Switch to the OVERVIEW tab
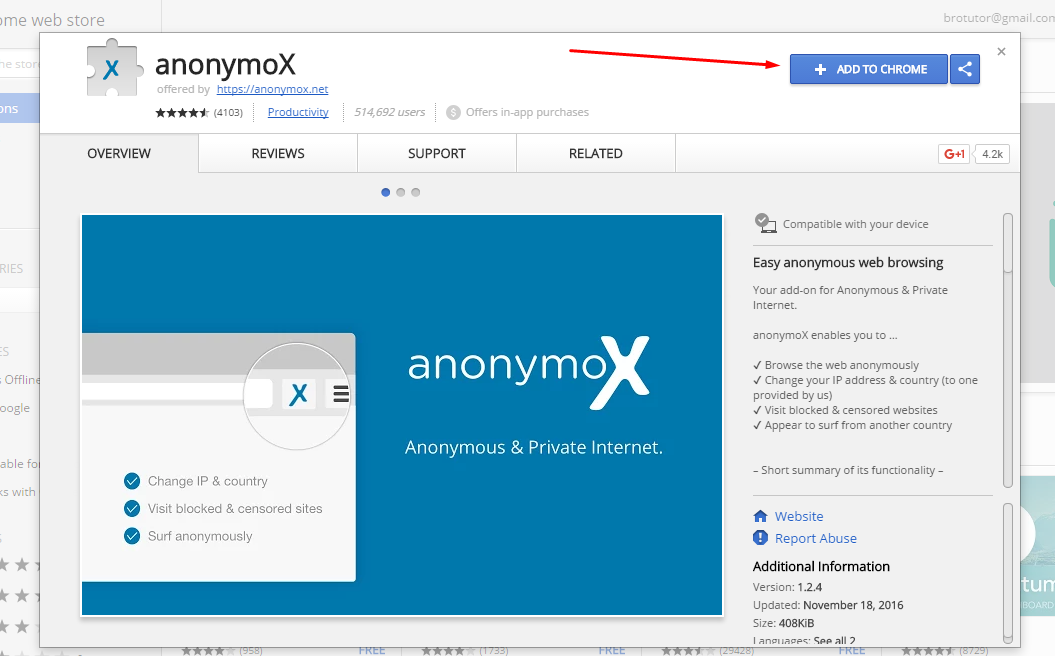The image size is (1055, 656). pos(119,153)
